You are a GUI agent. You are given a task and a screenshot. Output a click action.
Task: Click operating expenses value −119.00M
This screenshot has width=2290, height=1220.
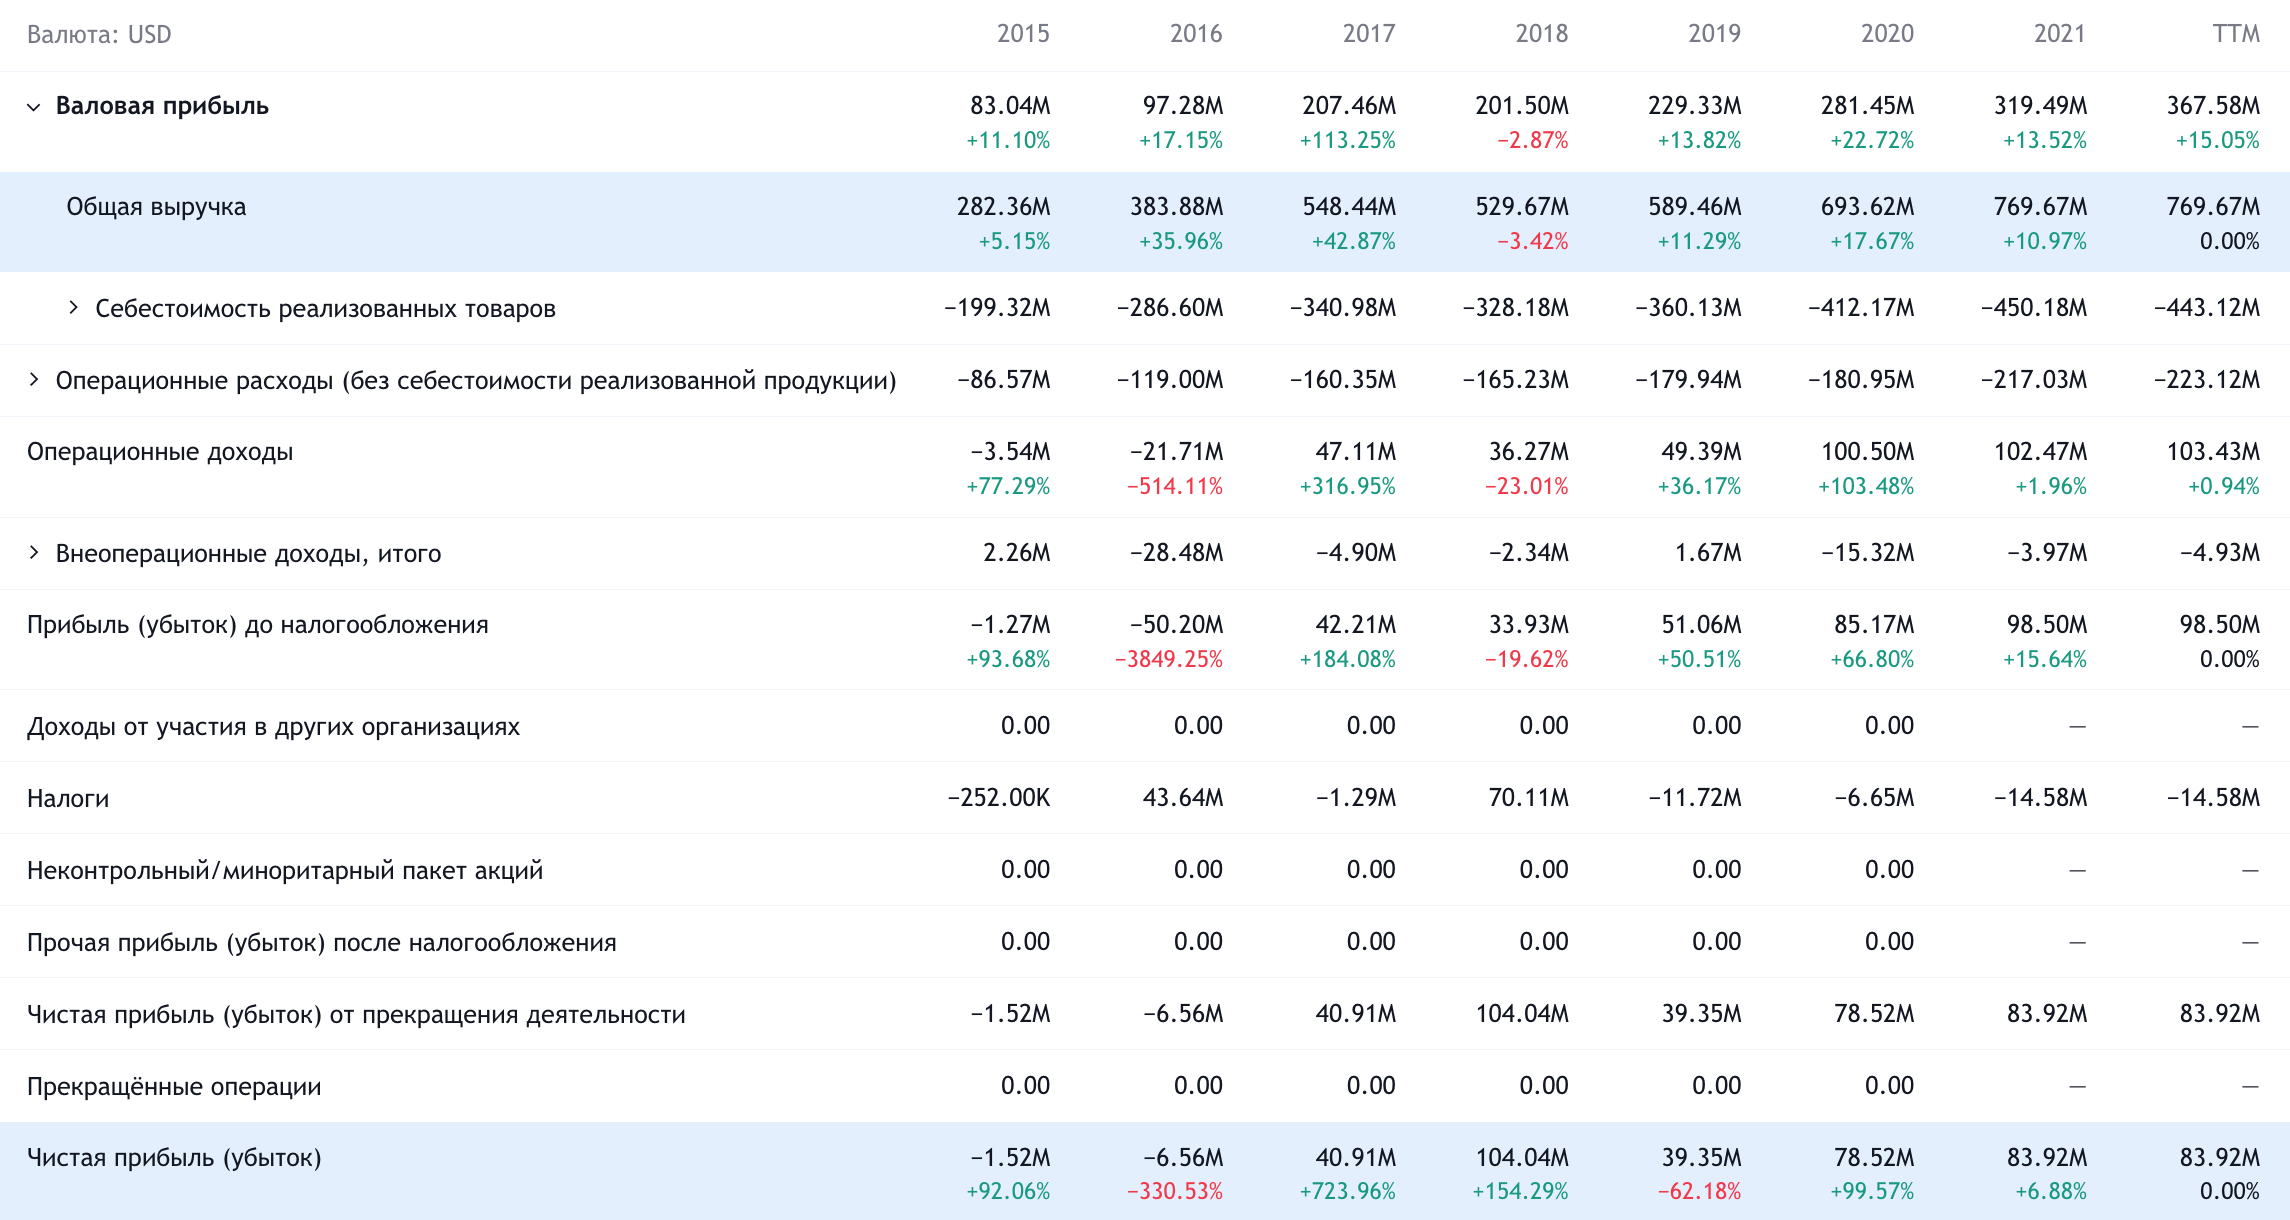pos(1170,380)
